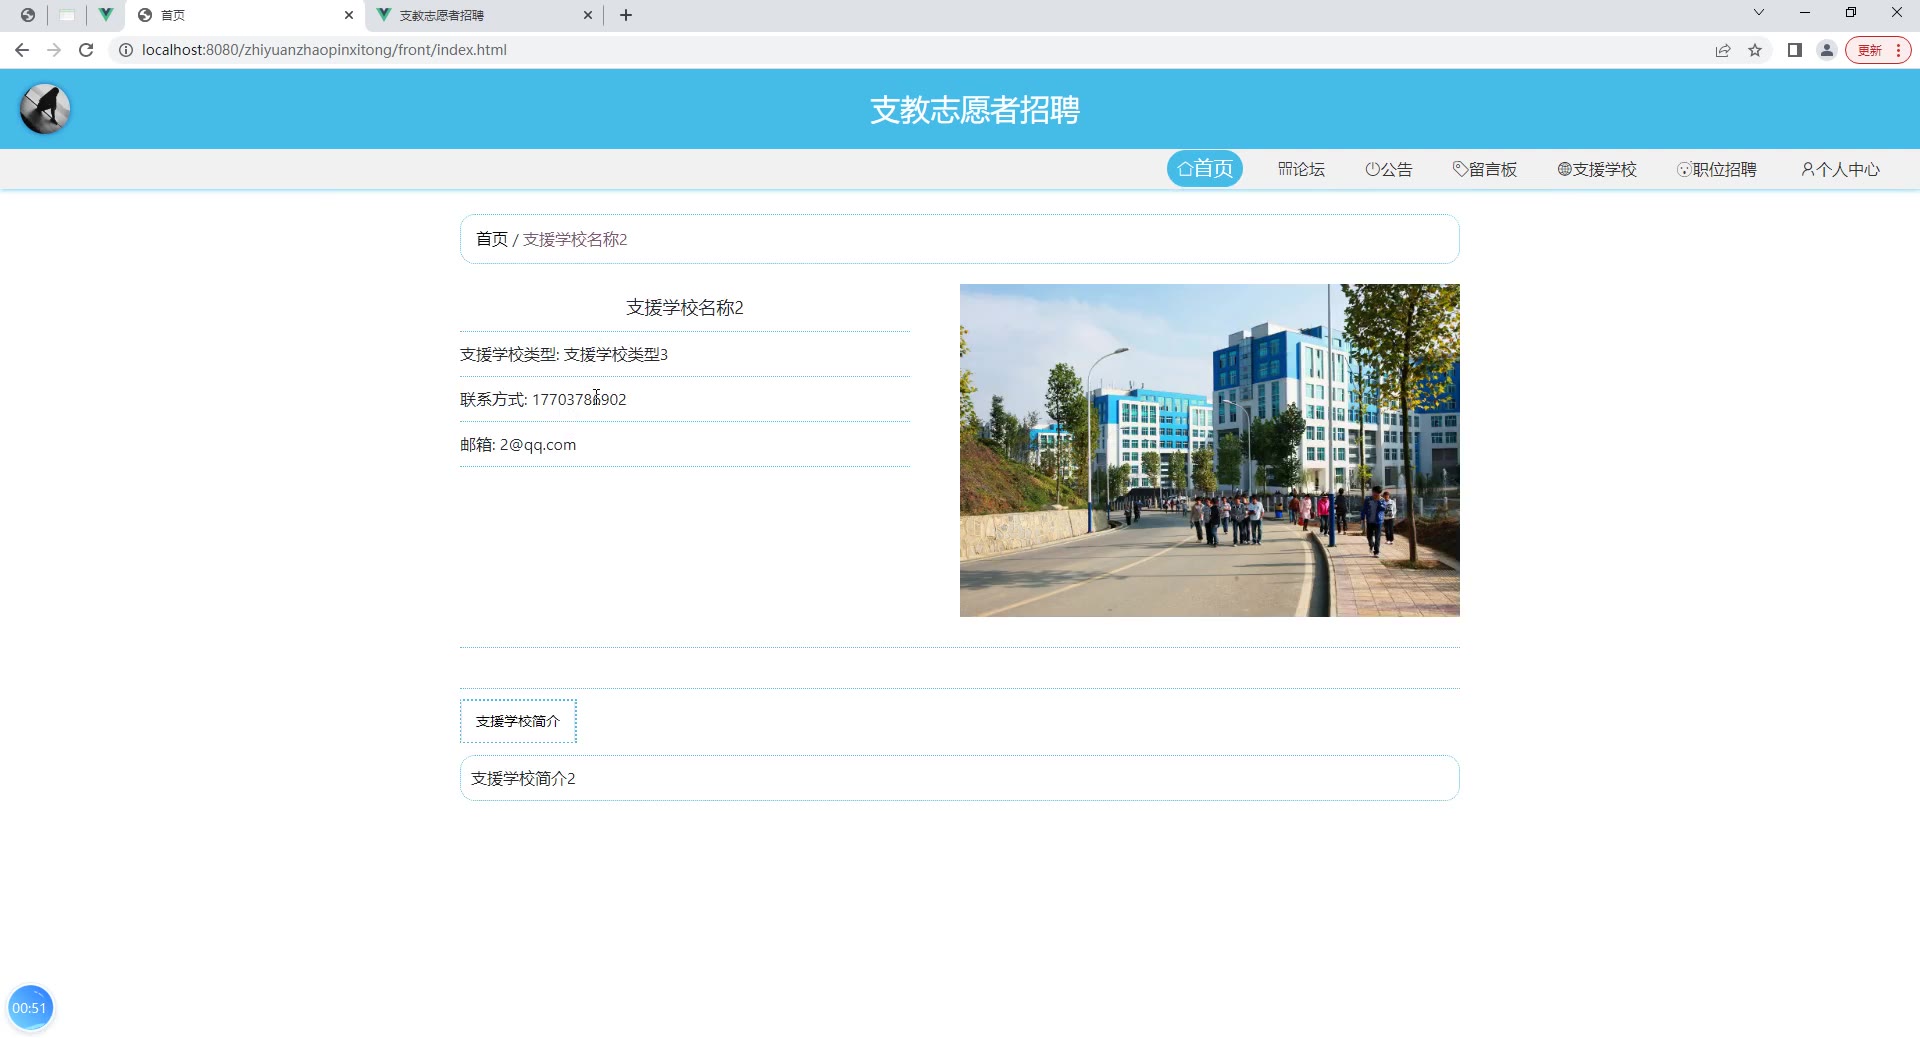Close the 支教志愿者招聘 browser tab
The height and width of the screenshot is (1038, 1920).
click(x=588, y=15)
